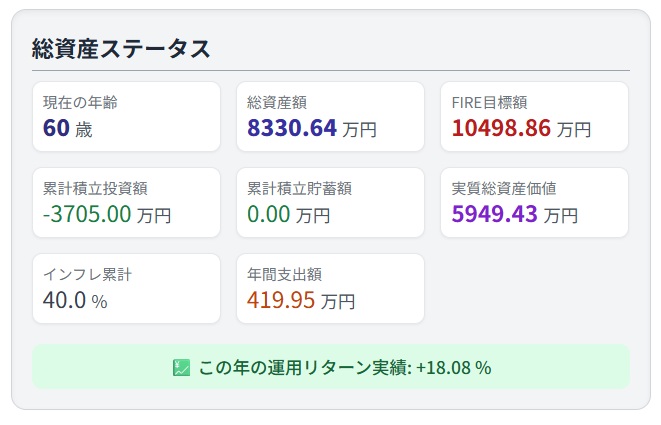Click the 0.00 万円 savings value
This screenshot has width=661, height=425.
tap(288, 214)
